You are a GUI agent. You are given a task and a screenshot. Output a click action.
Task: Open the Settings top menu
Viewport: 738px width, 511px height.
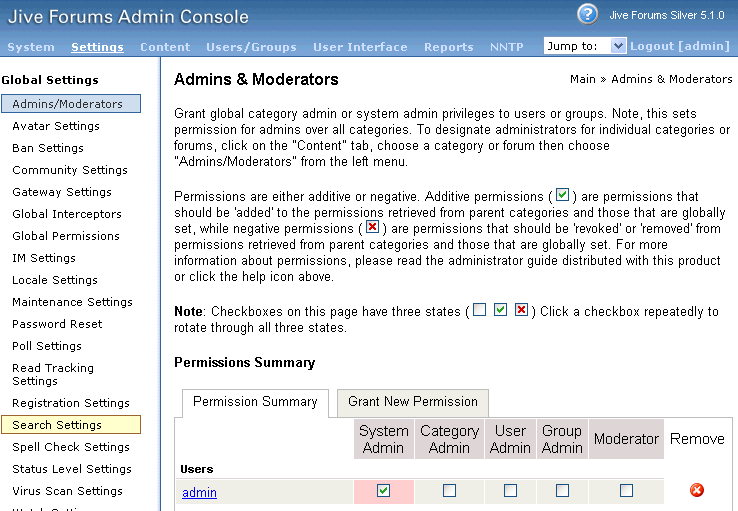(x=97, y=47)
